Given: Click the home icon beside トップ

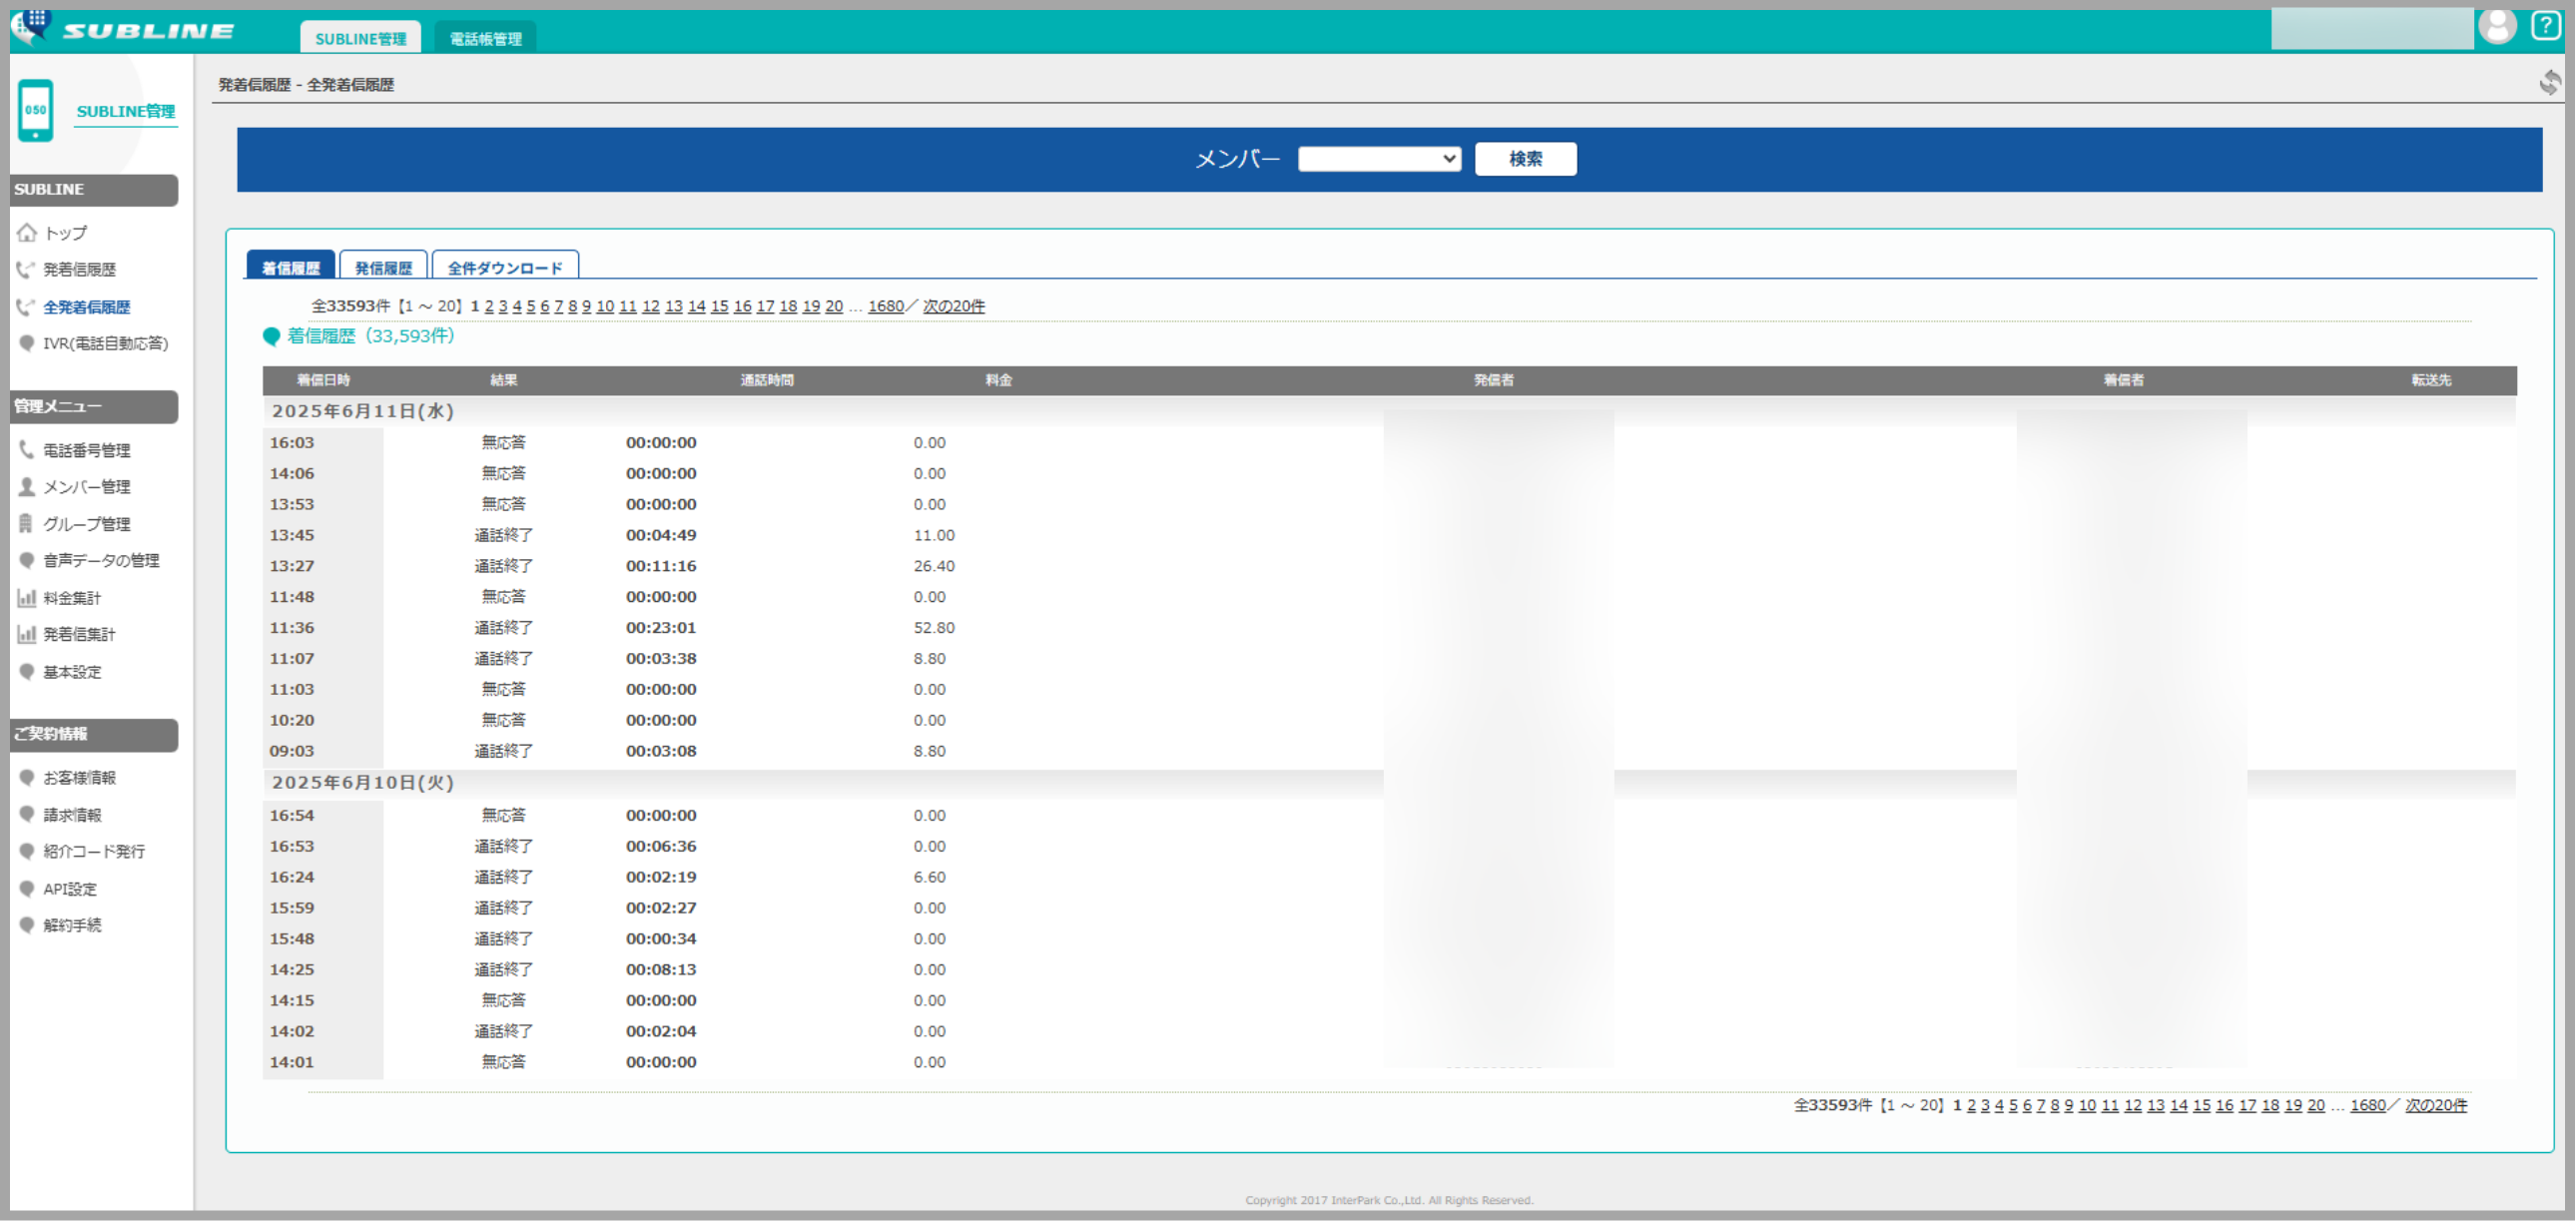Looking at the screenshot, I should coord(27,233).
